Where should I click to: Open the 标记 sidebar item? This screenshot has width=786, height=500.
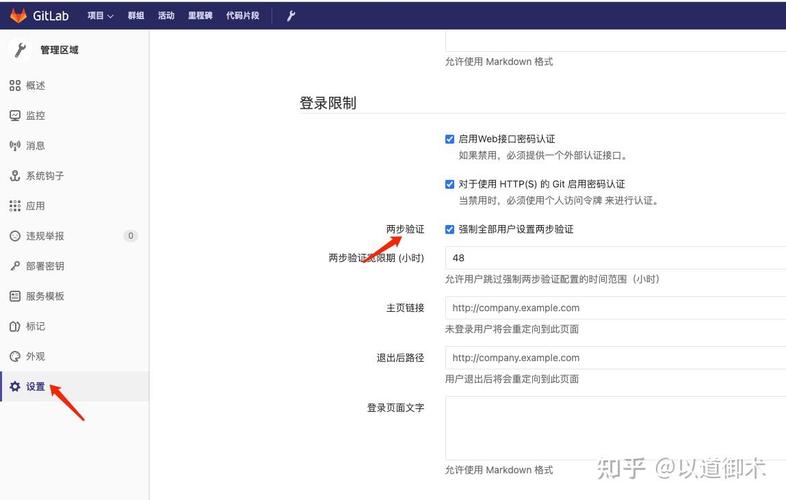(x=74, y=326)
